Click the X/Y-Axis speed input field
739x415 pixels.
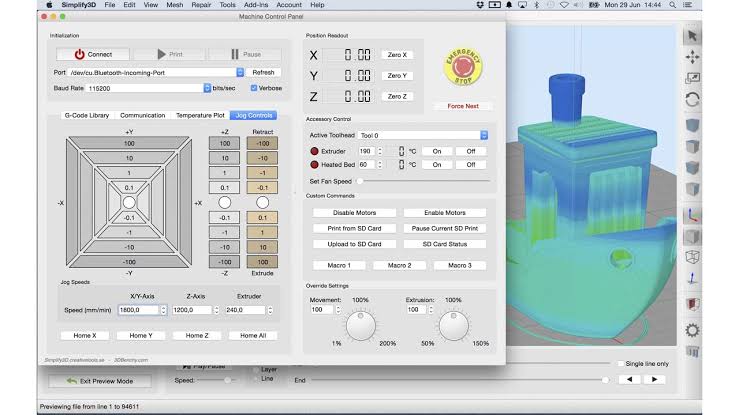coord(139,310)
